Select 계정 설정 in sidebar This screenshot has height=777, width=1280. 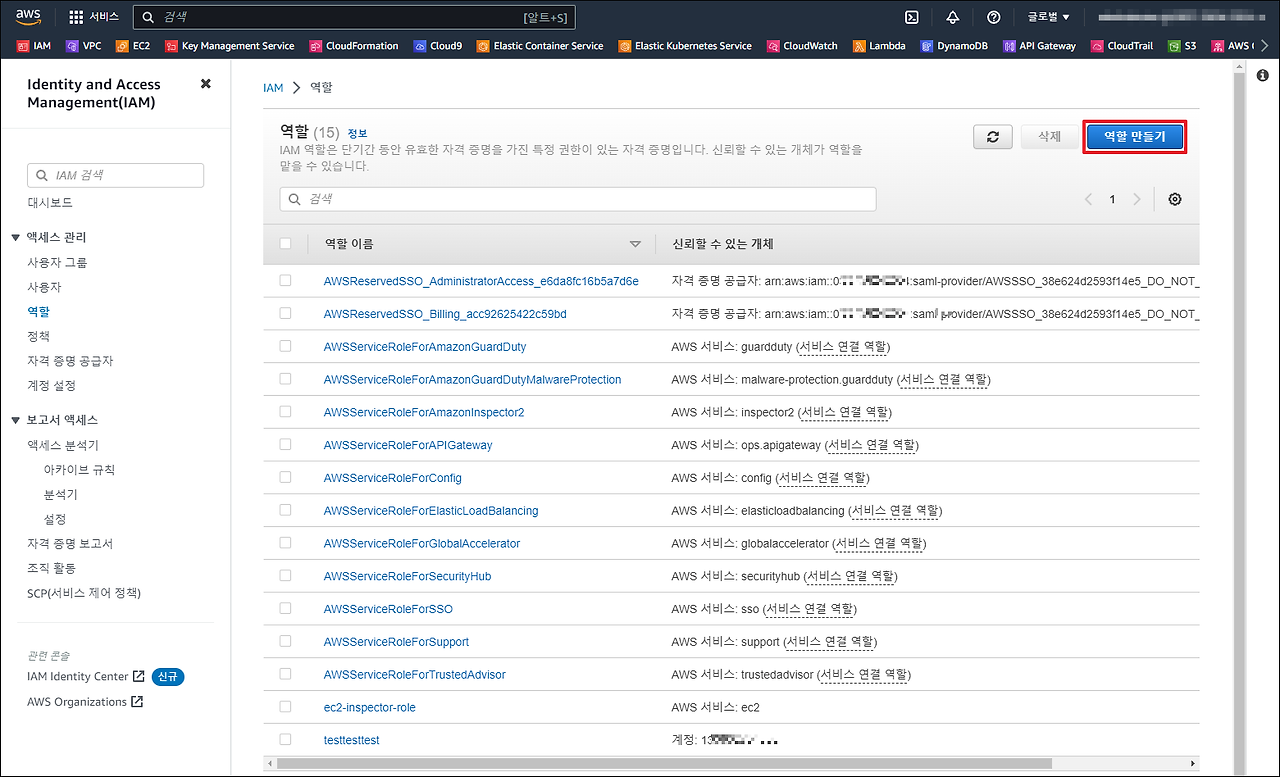click(51, 385)
